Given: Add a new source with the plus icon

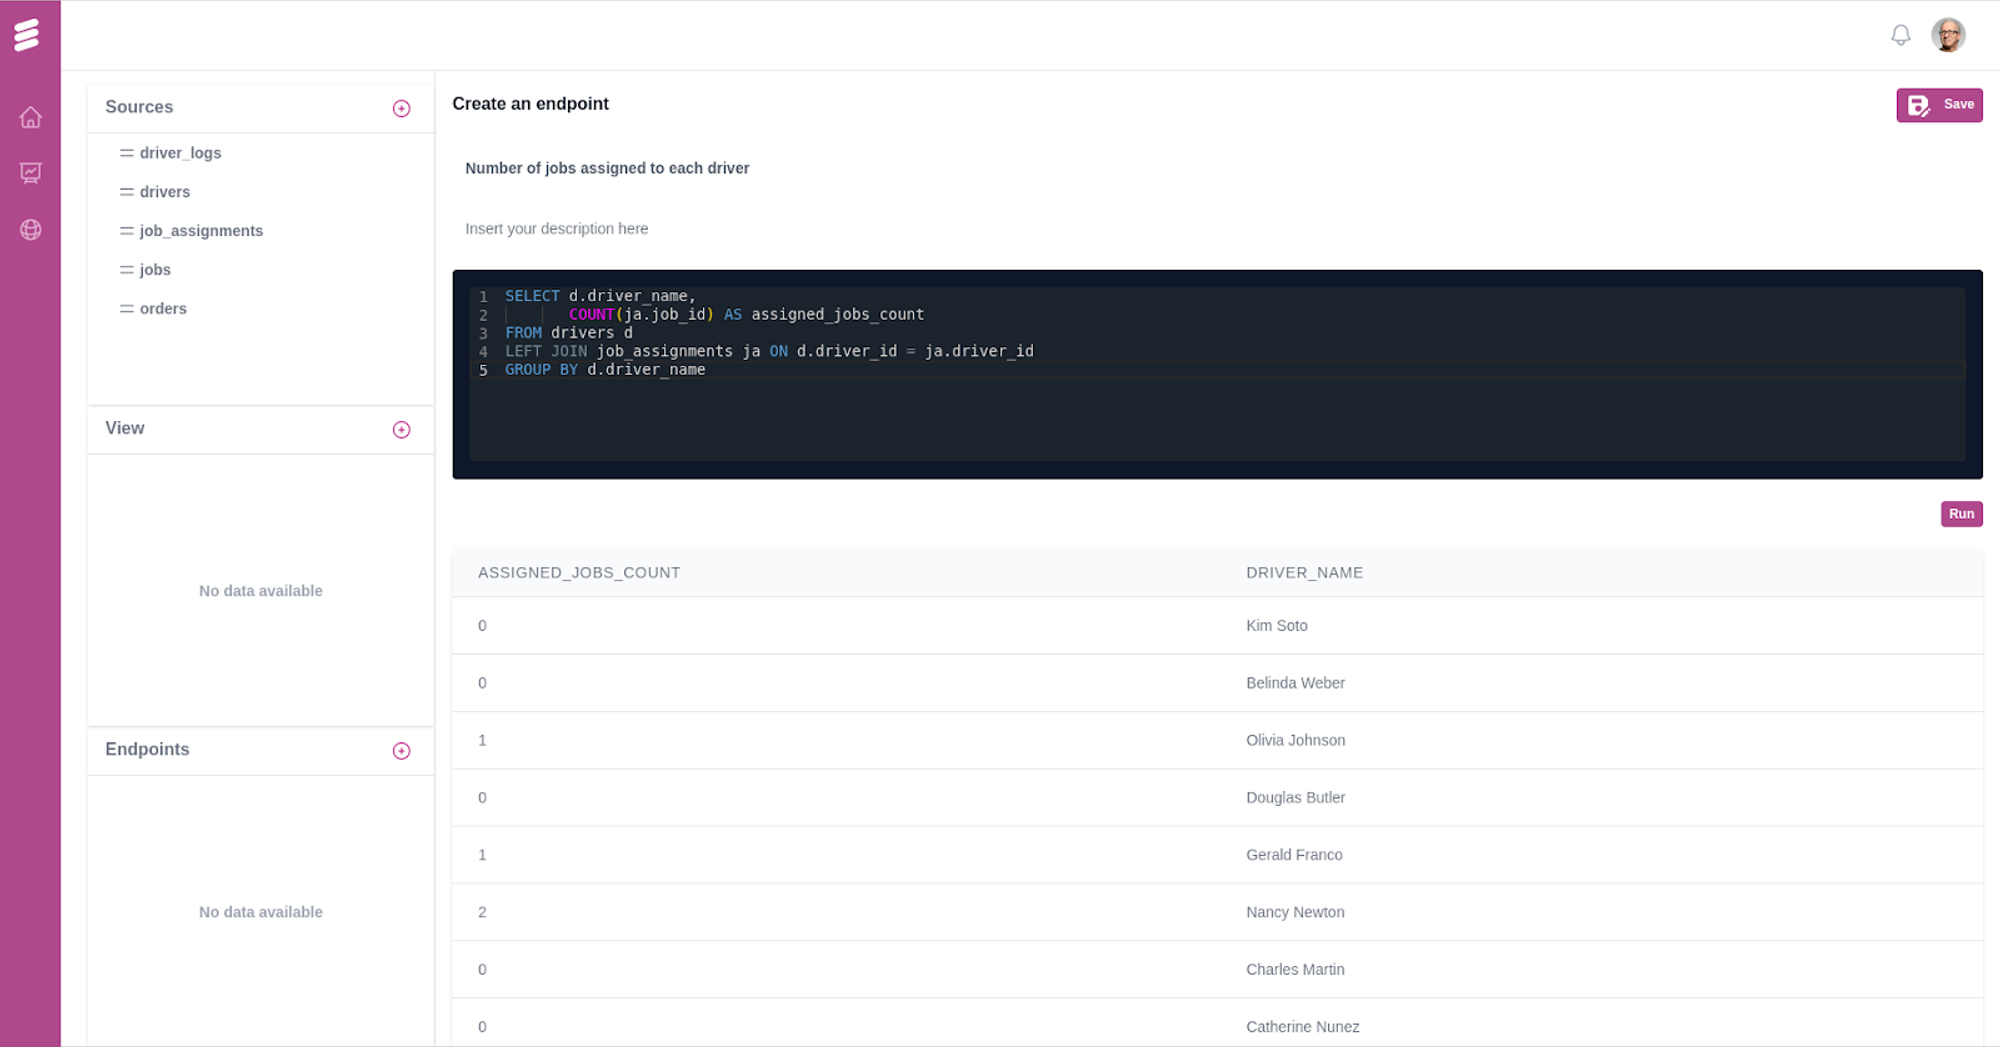Looking at the screenshot, I should [401, 108].
